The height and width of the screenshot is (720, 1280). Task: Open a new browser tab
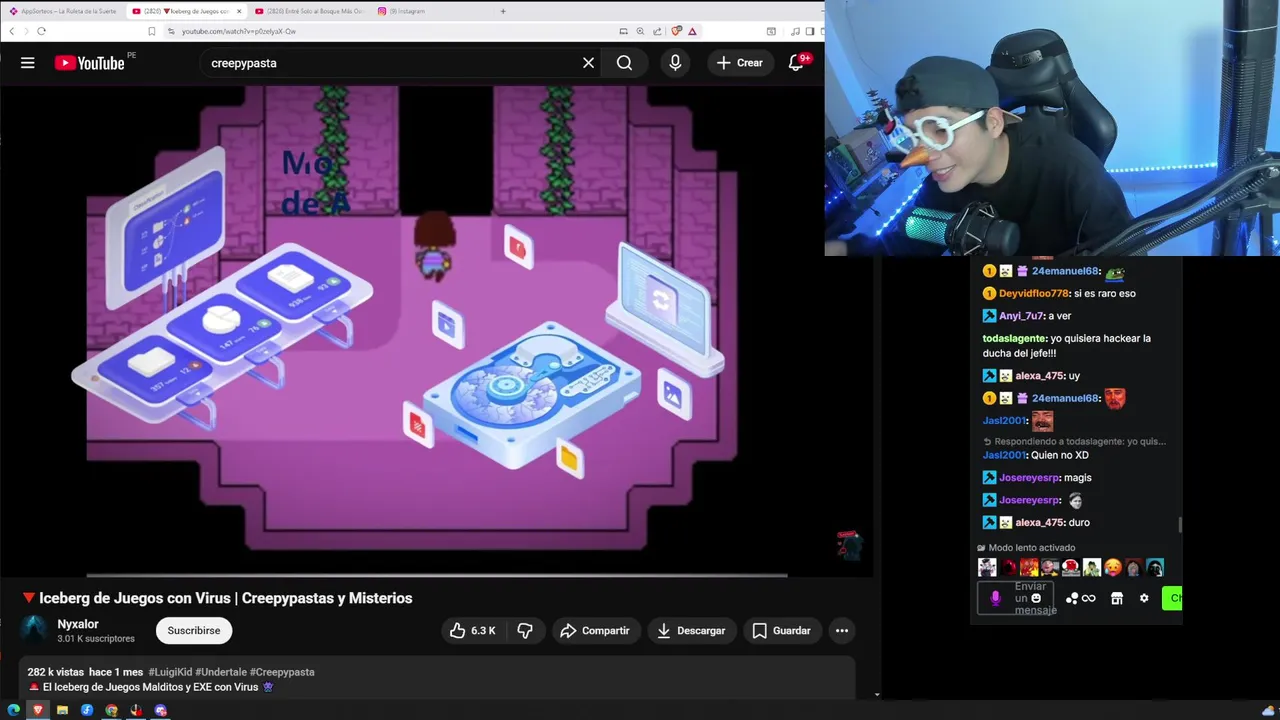503,11
